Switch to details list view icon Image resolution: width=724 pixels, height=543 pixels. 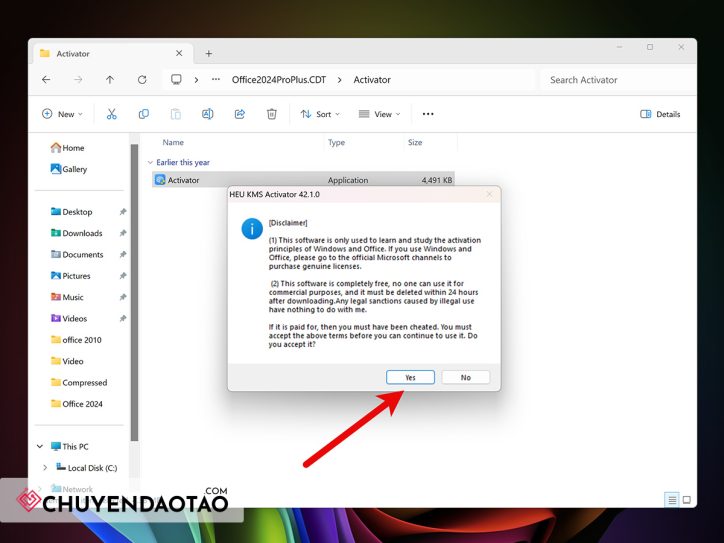(x=672, y=500)
